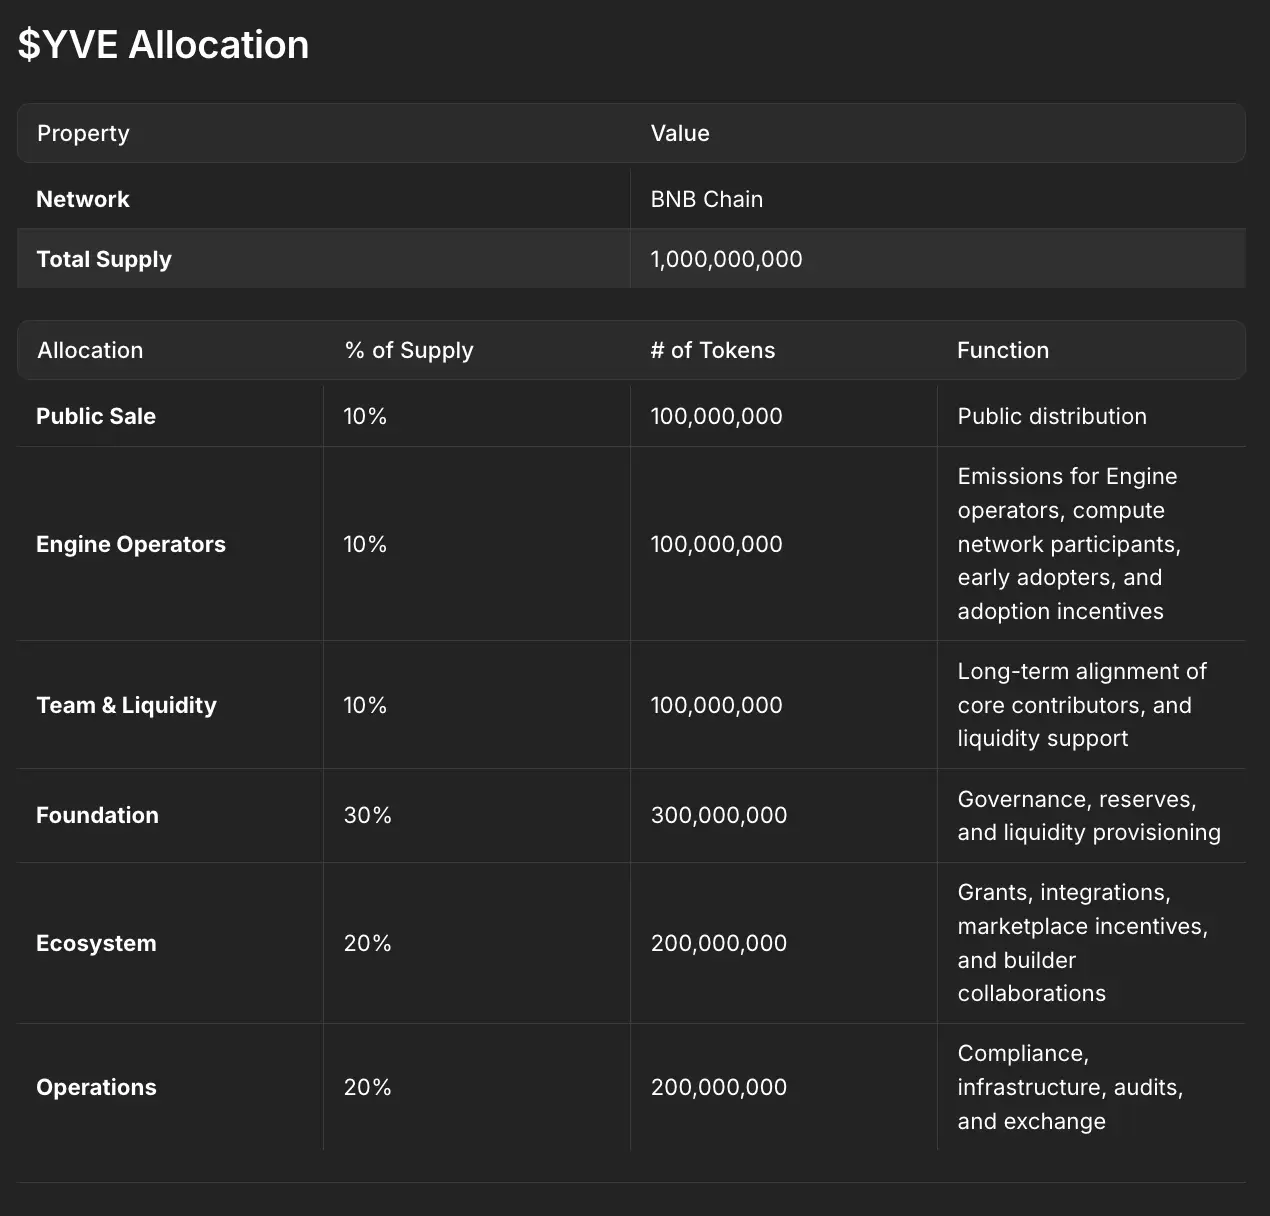Screen dimensions: 1270x1216
Task: Select the "Operations" allocation cell
Action: click(96, 1087)
